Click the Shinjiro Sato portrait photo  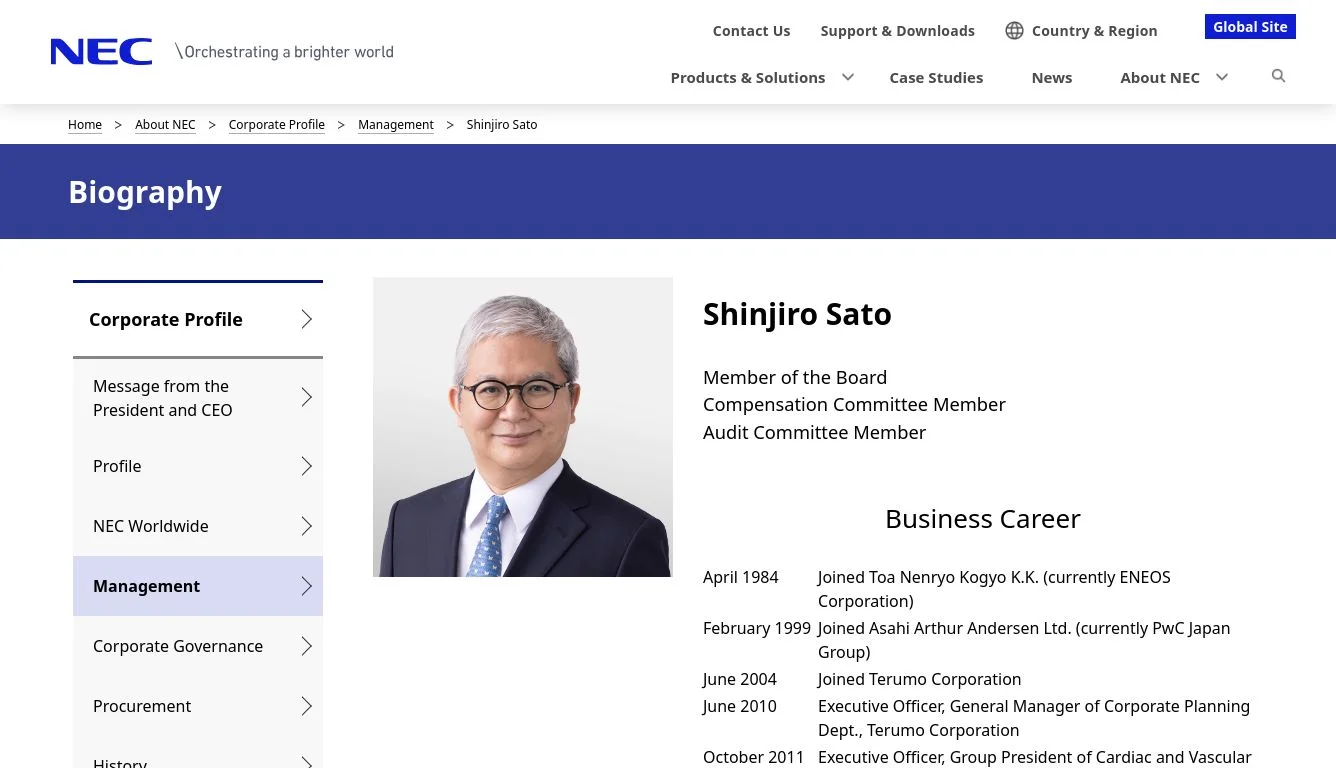pos(523,427)
